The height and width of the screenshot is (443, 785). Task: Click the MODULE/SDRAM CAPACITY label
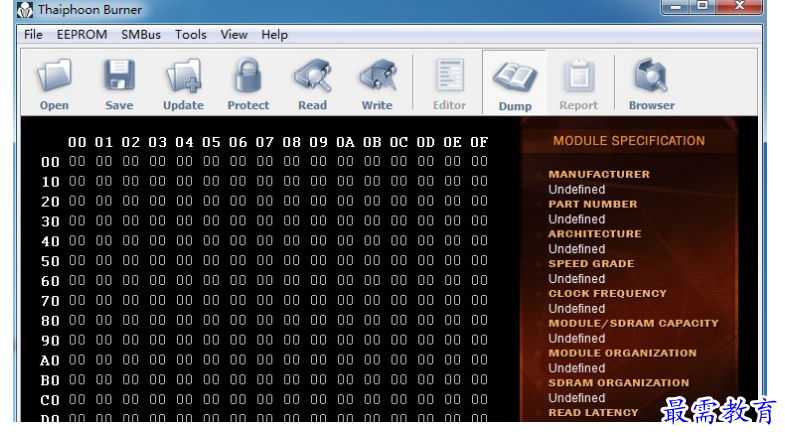tap(633, 323)
